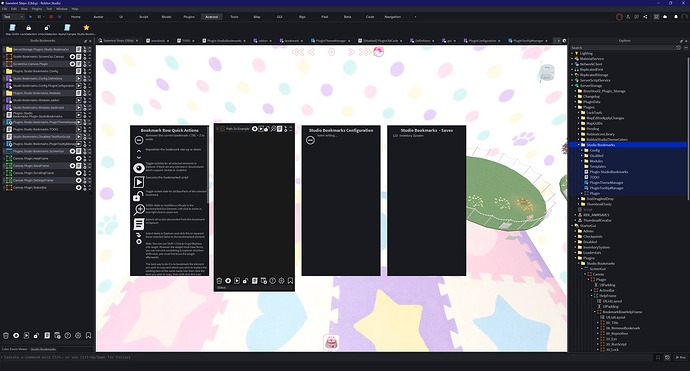This screenshot has width=690, height=371.
Task: Click lock icon in Studio Bookmarks bottom bar
Action: [x=37, y=335]
